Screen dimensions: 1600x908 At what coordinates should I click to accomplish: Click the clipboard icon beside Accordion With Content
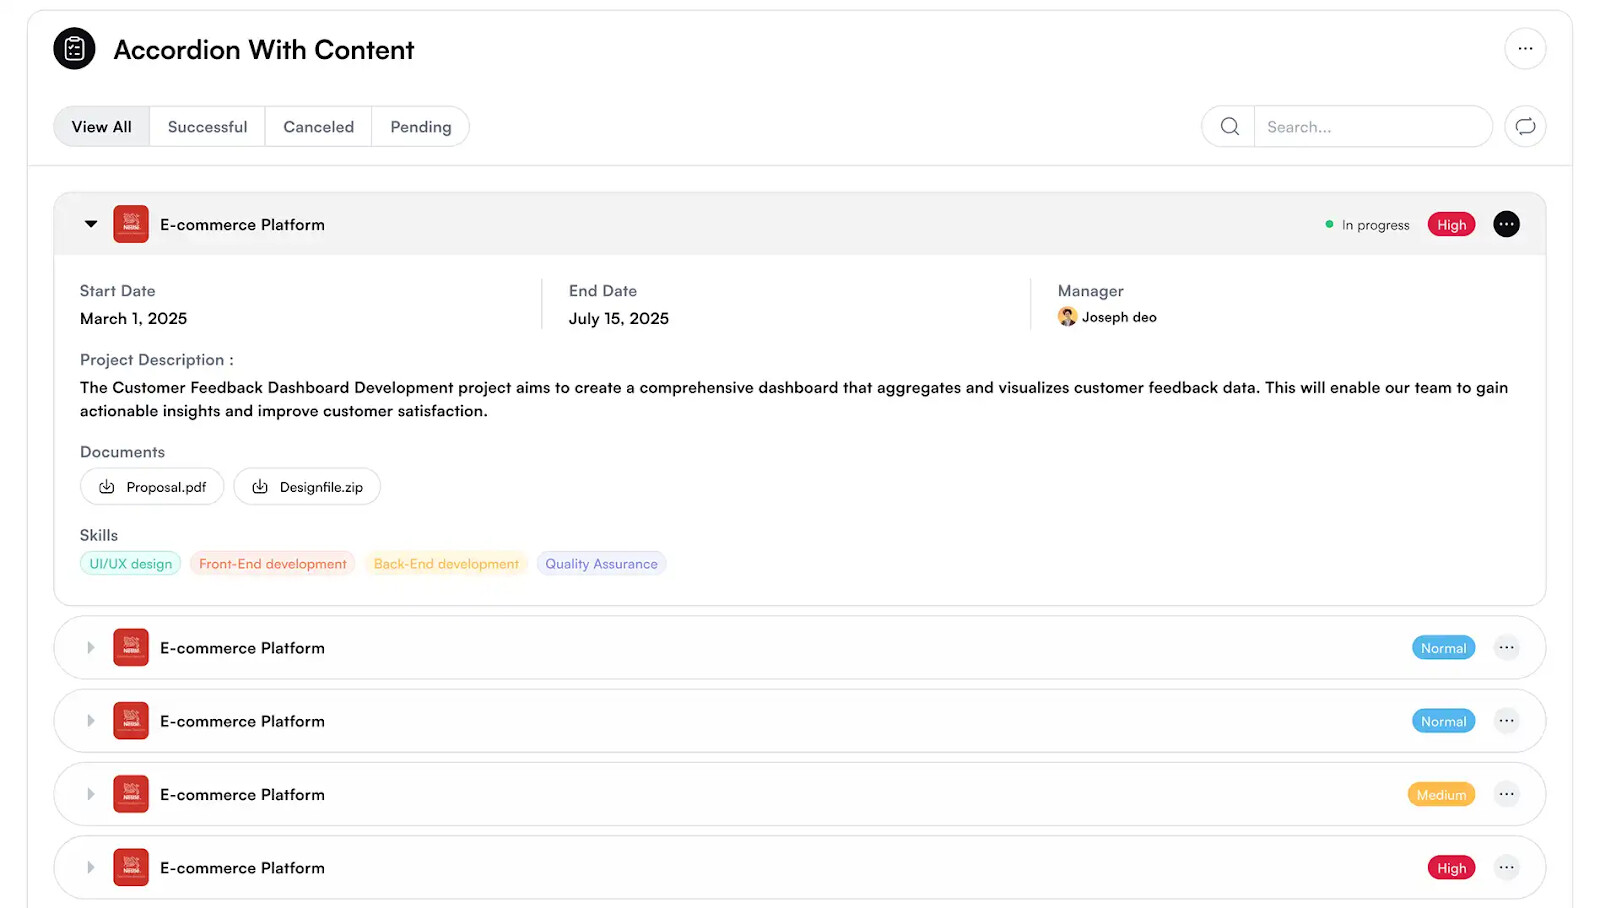coord(74,49)
